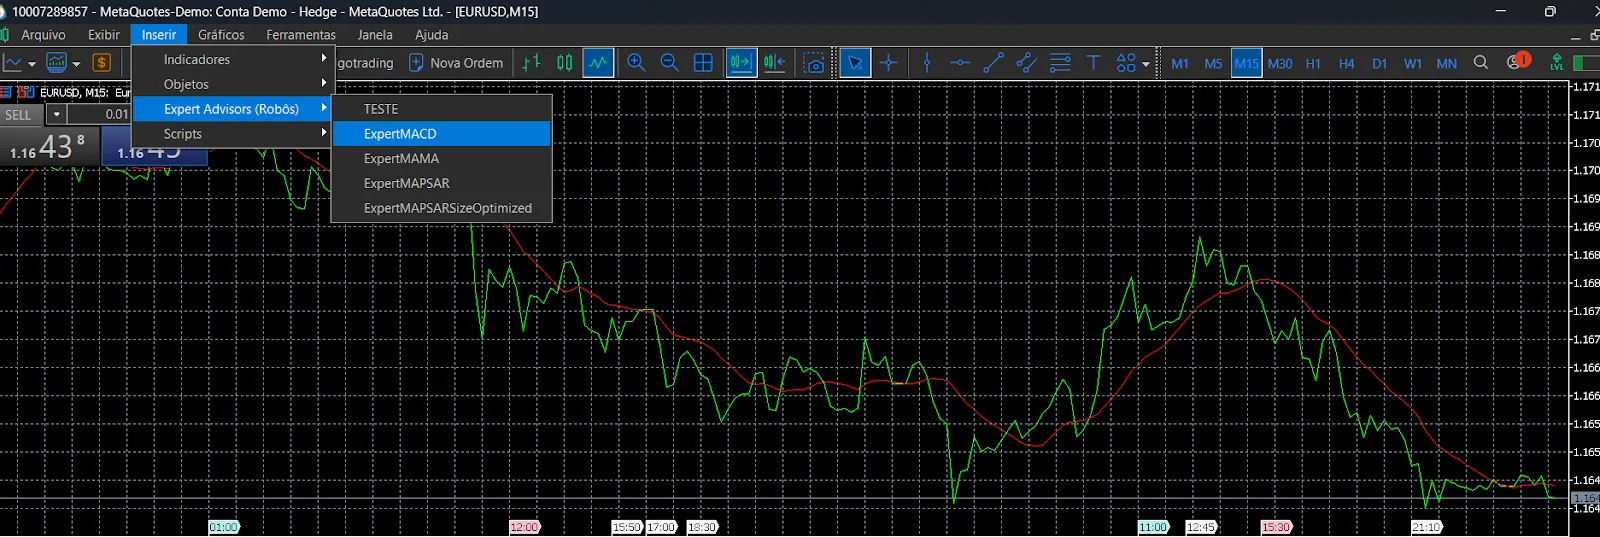The height and width of the screenshot is (537, 1600).
Task: Zoom out of the chart
Action: (670, 63)
